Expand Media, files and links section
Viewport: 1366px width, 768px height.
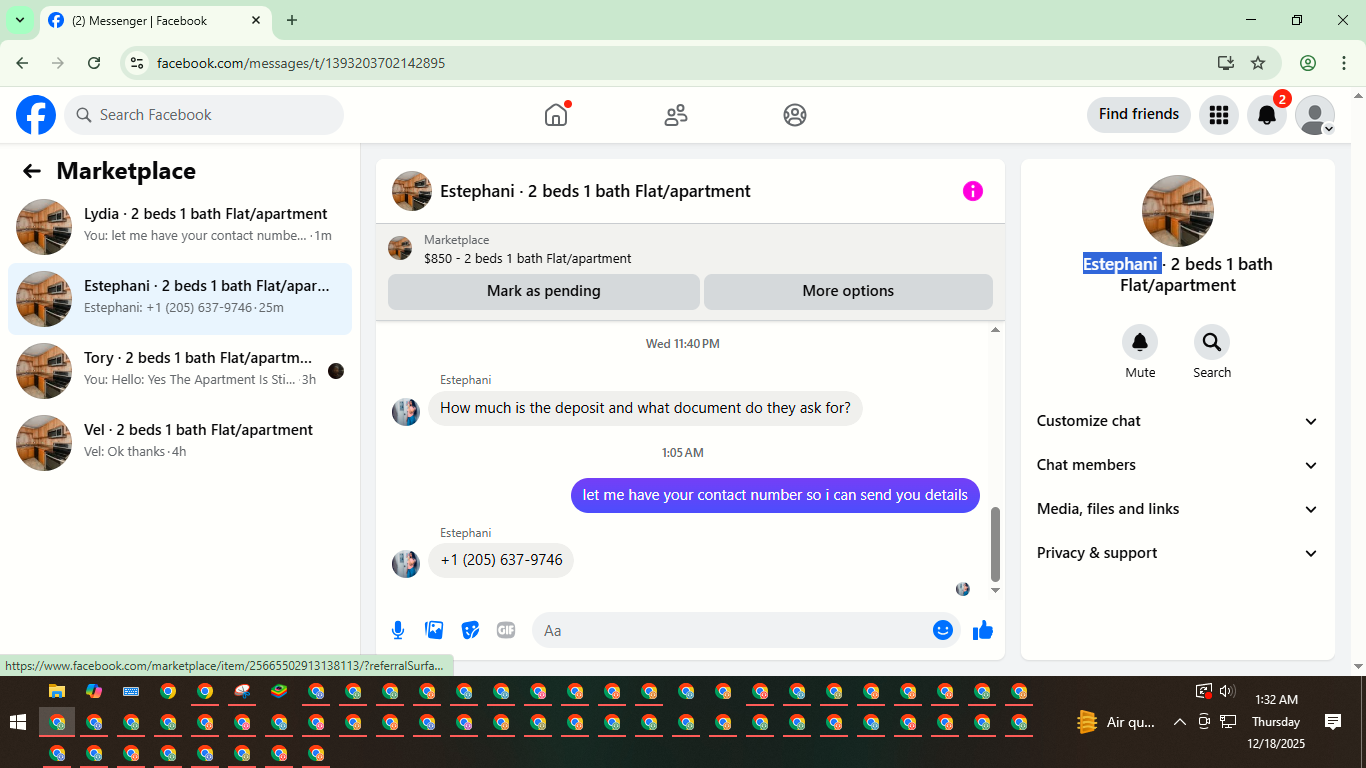coord(1178,509)
